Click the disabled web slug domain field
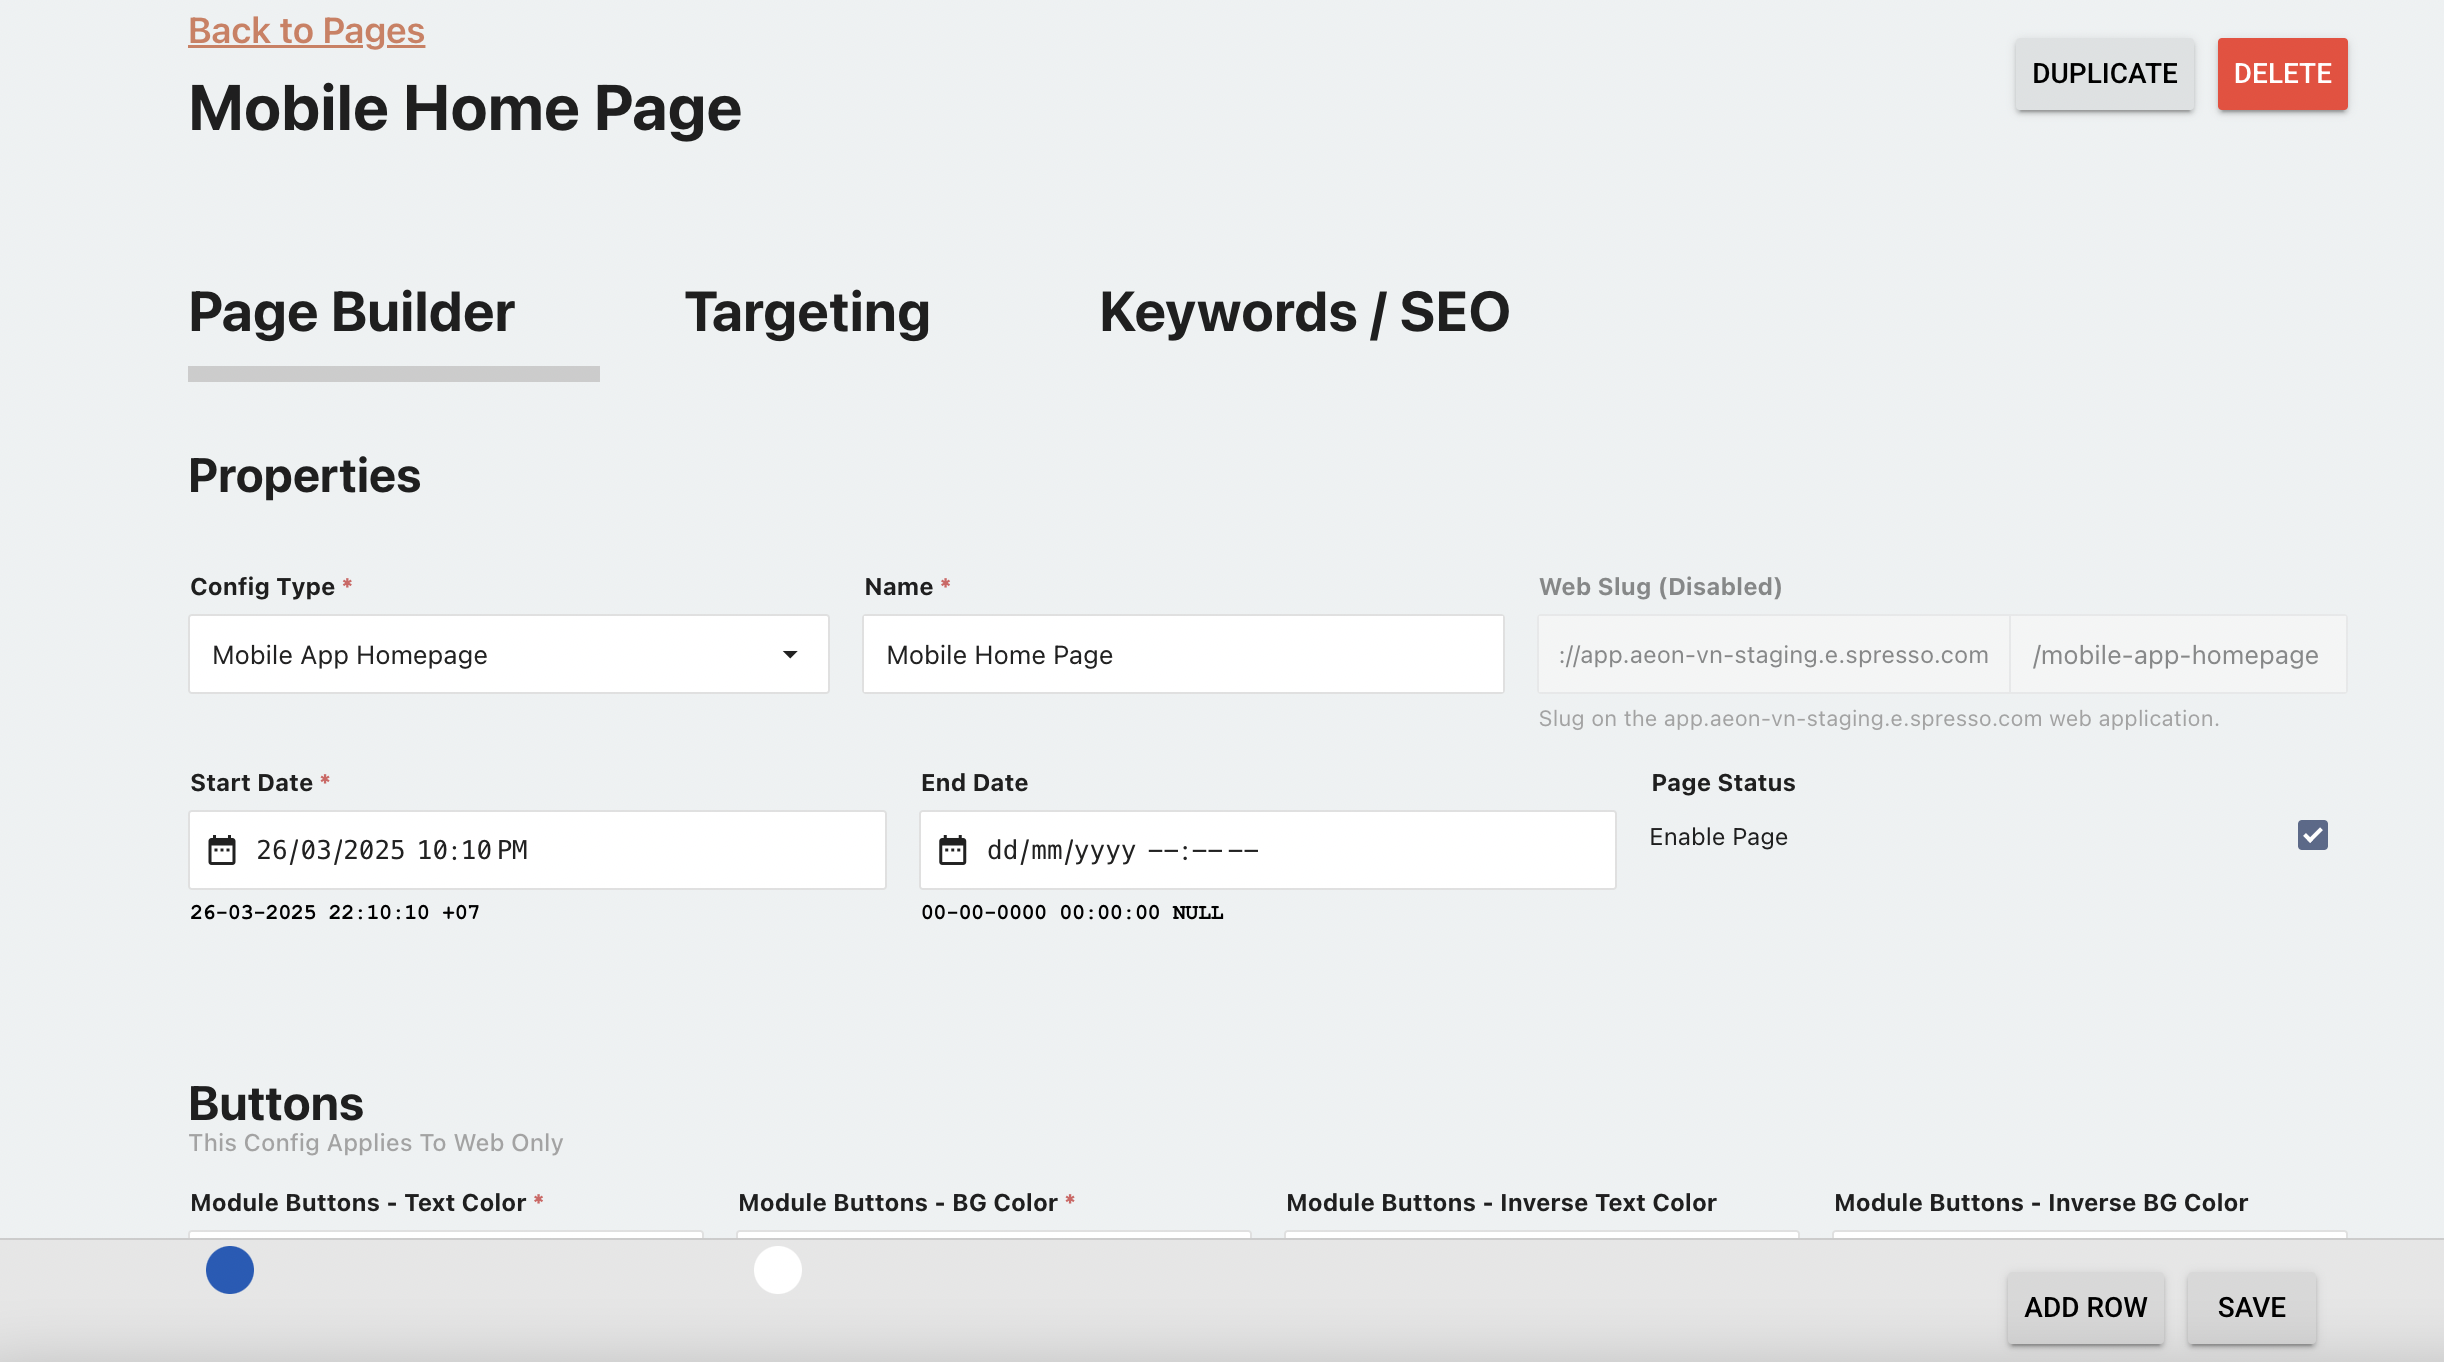 coord(1772,655)
